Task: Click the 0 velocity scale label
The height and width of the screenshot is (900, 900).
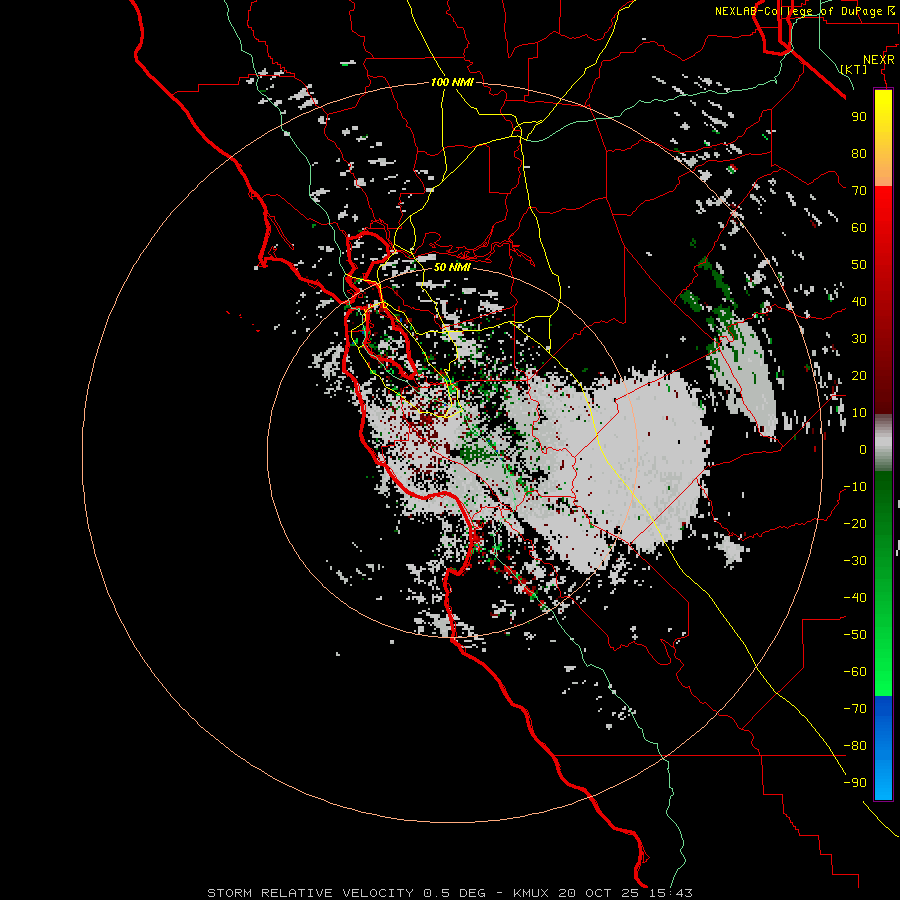Action: [863, 449]
